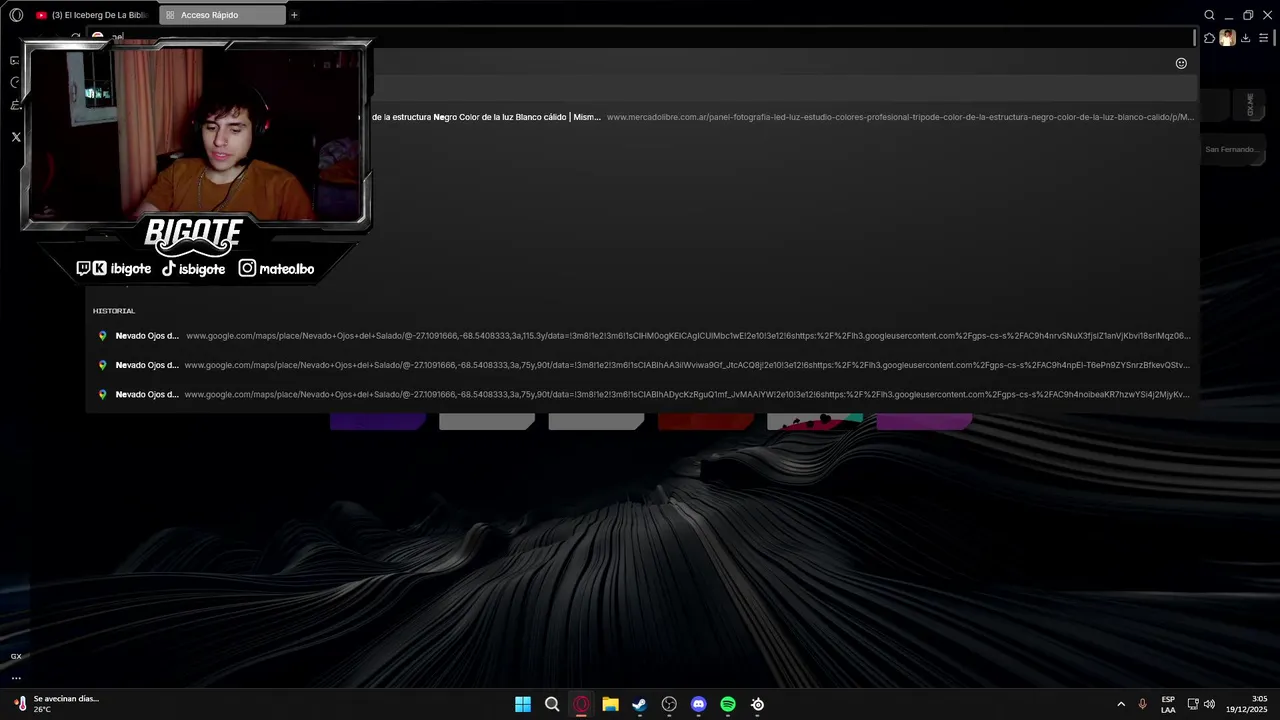Open the sidebar three-dots more options
The width and height of the screenshot is (1280, 720).
[x=16, y=678]
